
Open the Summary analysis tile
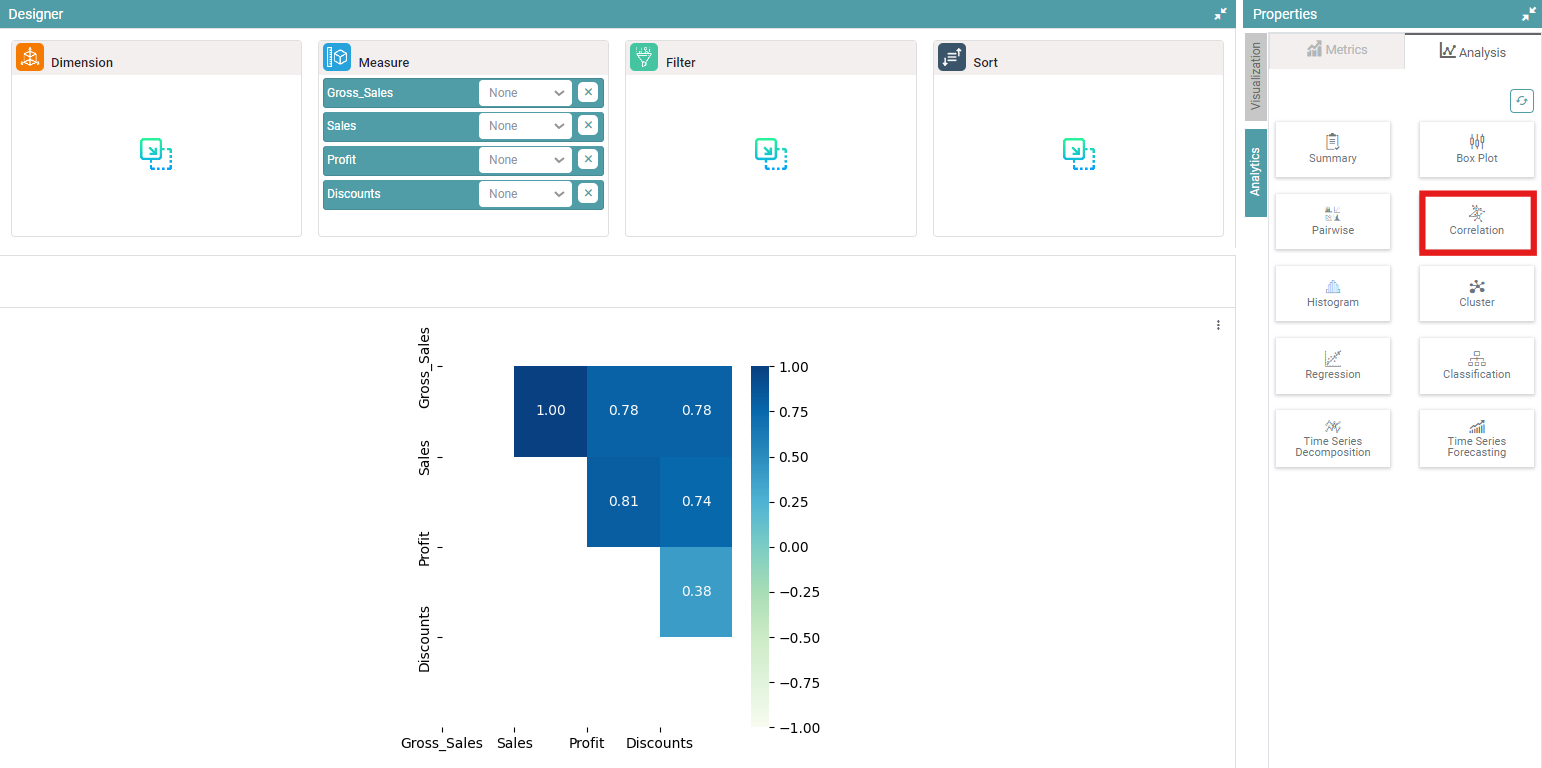[1332, 150]
